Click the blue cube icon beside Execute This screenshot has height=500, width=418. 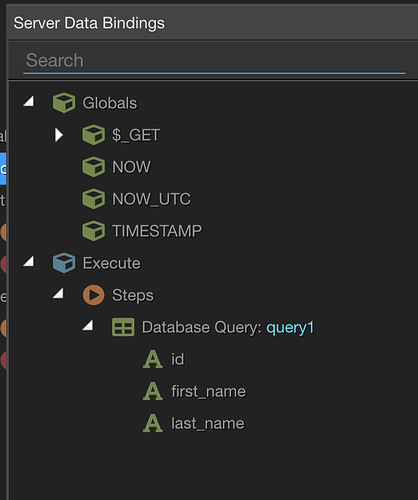(x=64, y=263)
